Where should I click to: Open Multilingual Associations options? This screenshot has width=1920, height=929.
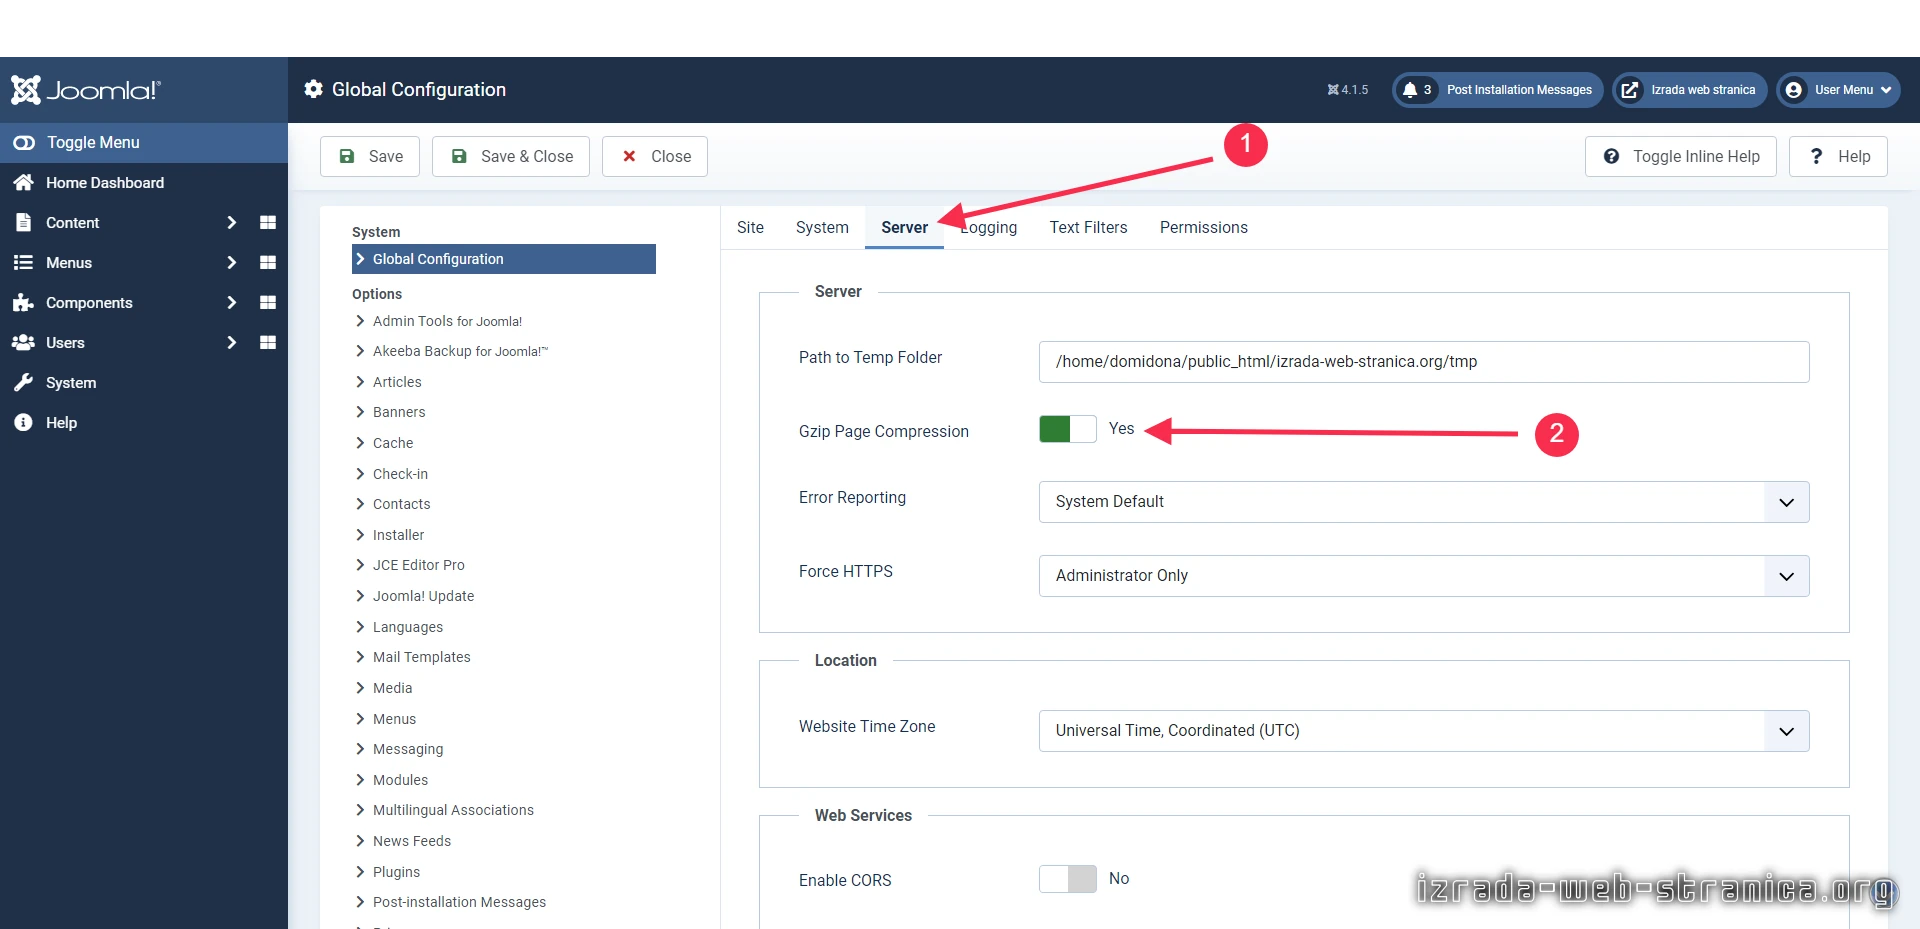[453, 810]
